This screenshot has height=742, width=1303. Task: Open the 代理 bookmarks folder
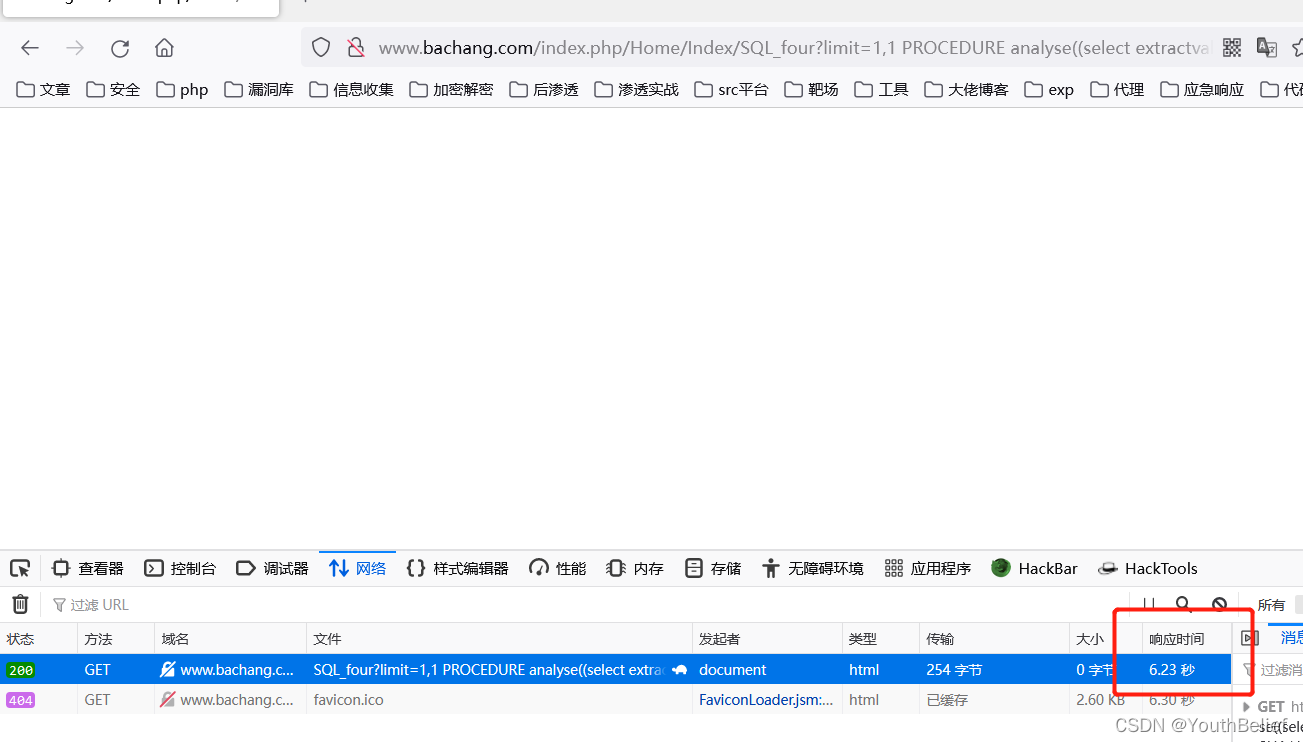(x=1117, y=89)
